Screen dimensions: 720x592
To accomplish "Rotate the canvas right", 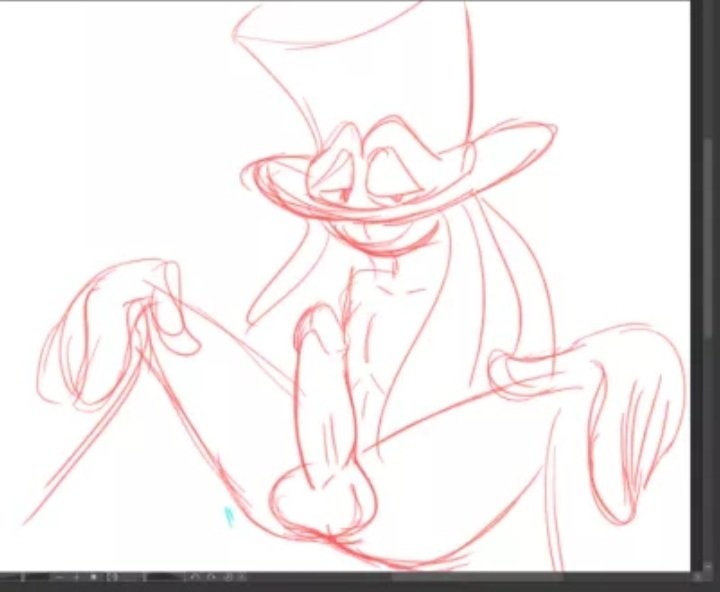I will tap(211, 577).
